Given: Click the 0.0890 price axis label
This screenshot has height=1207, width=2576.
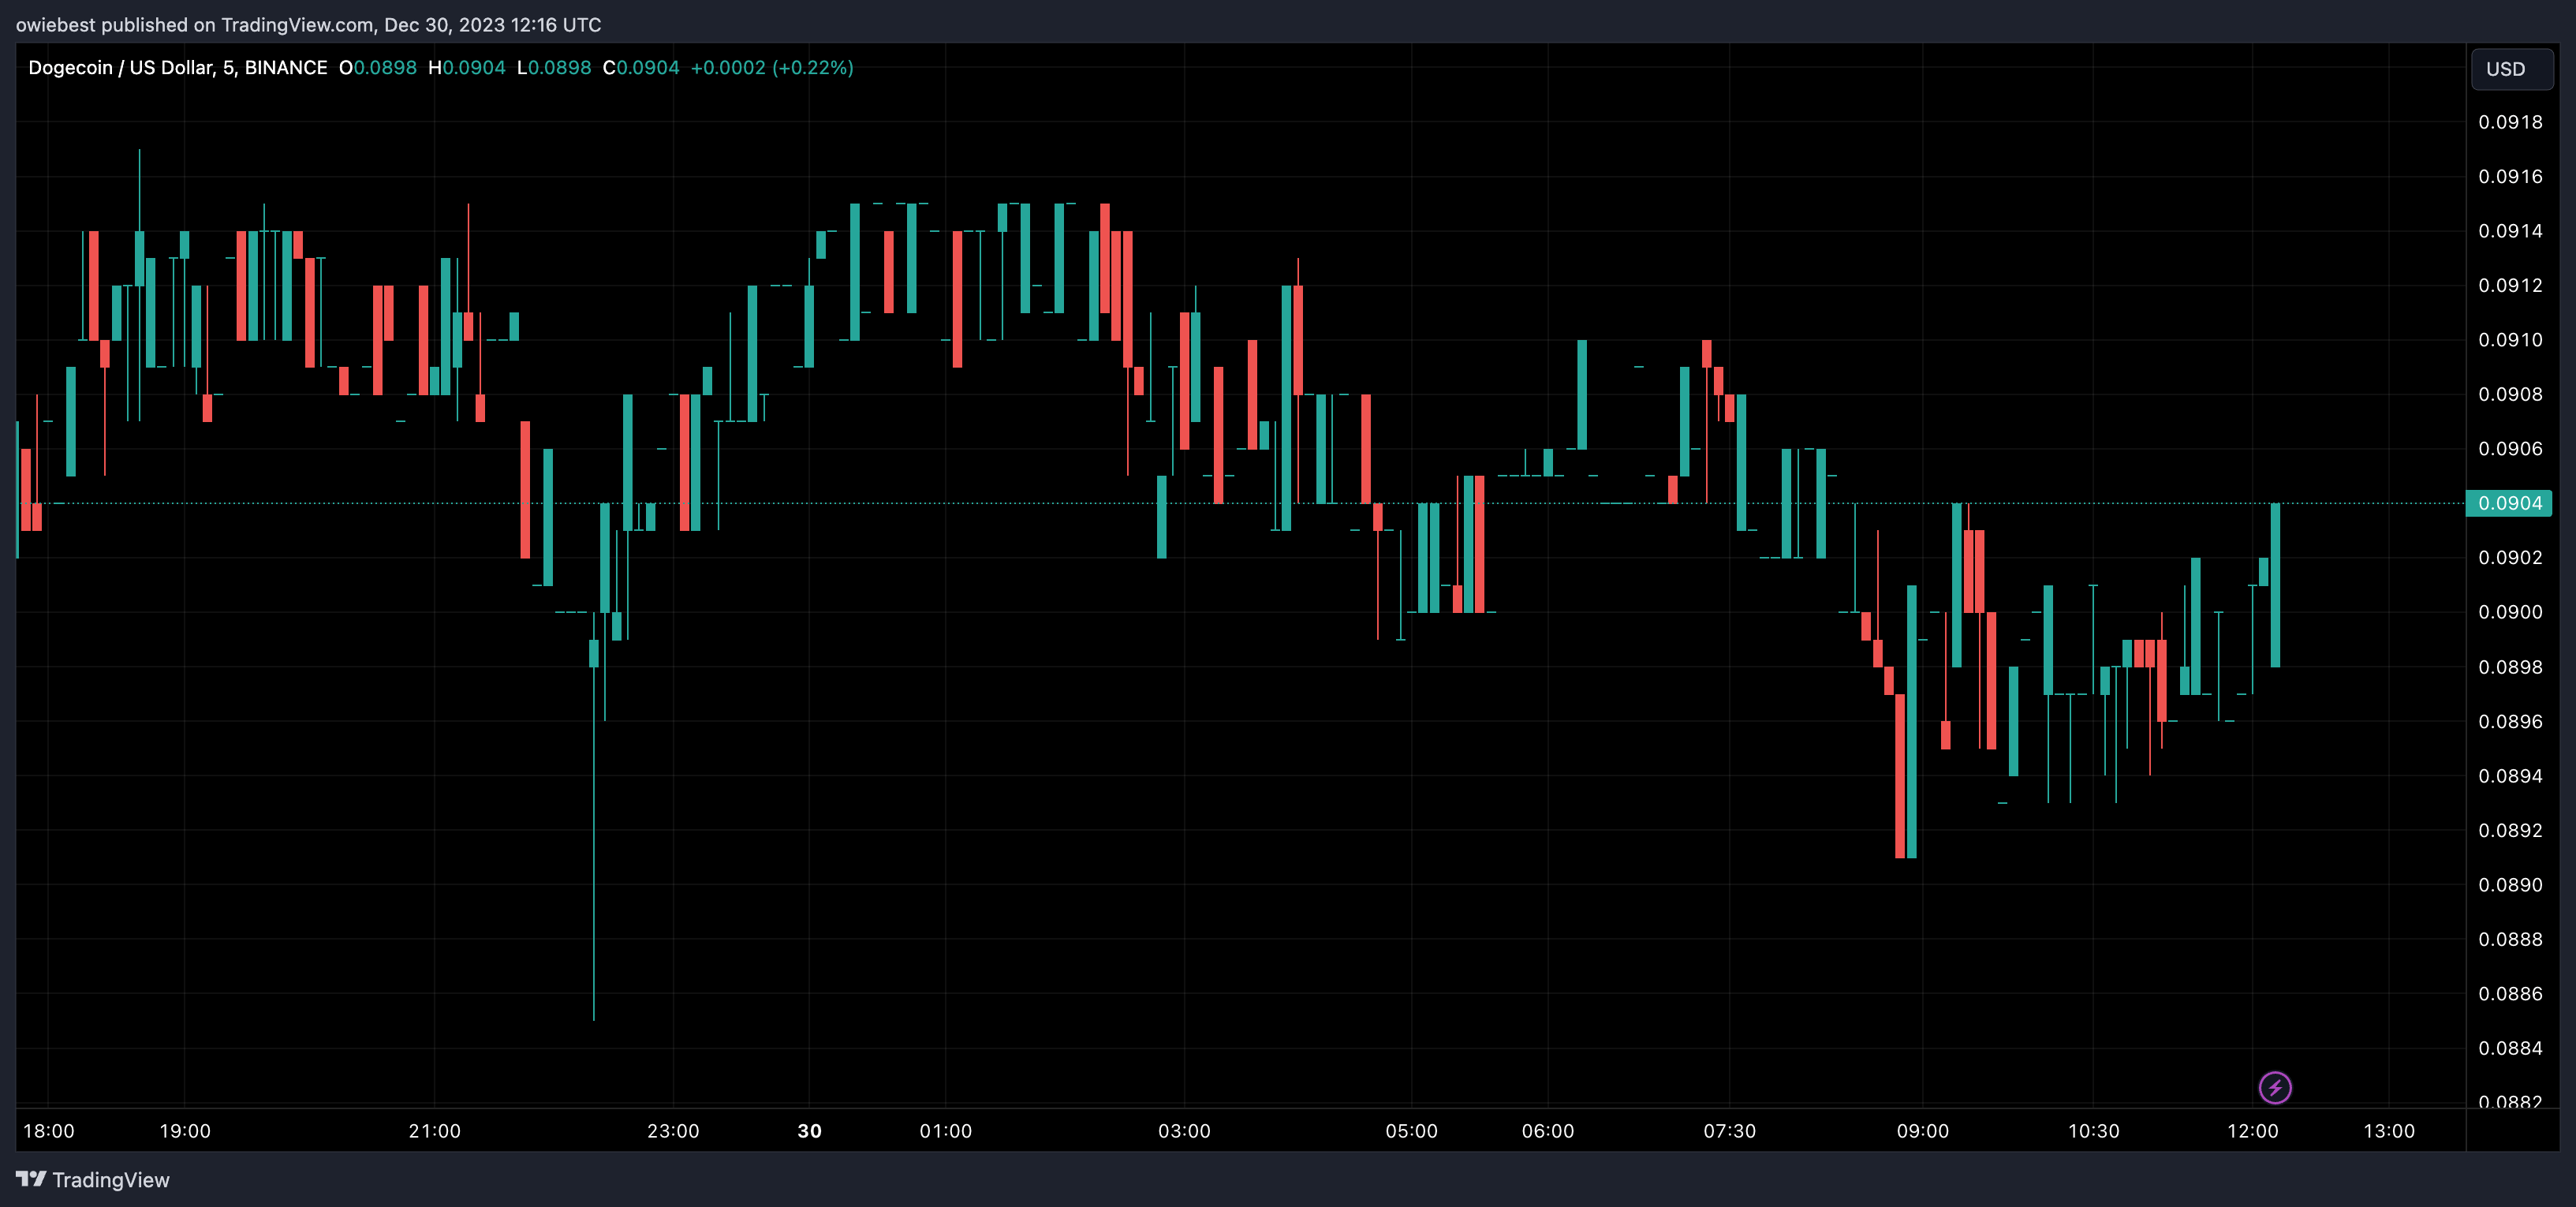Looking at the screenshot, I should [2510, 885].
